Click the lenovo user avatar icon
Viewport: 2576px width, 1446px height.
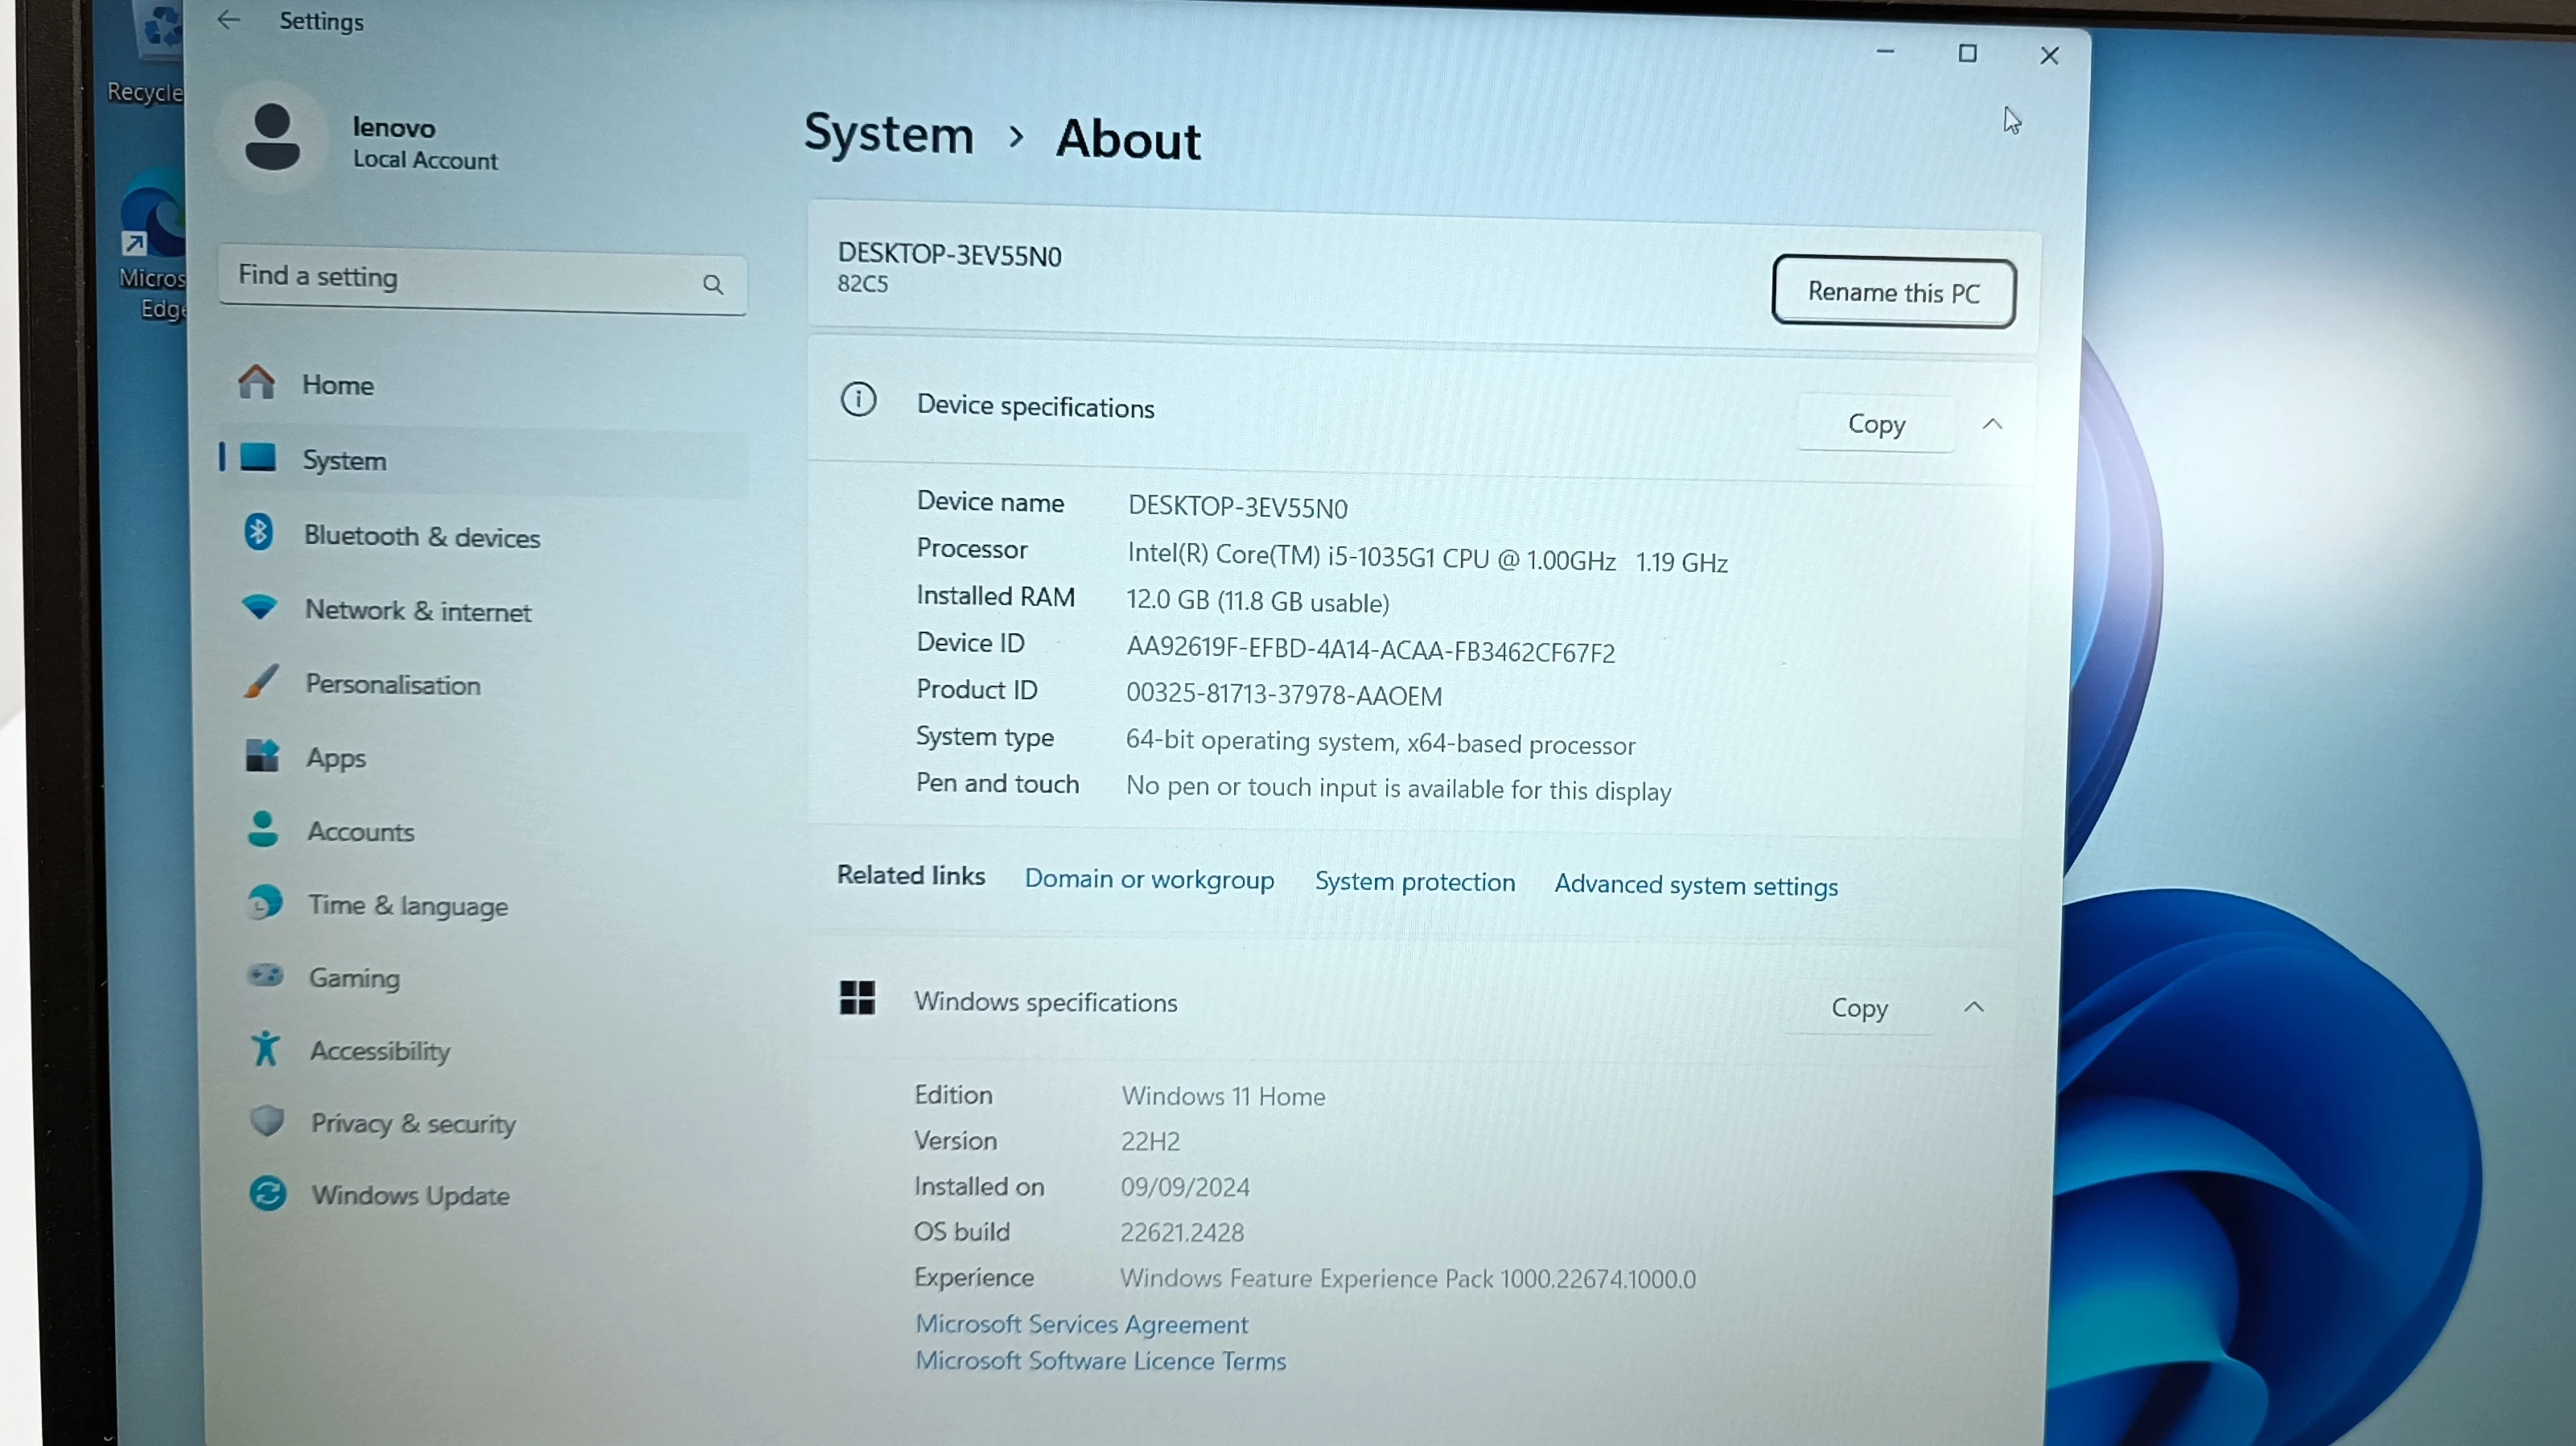pyautogui.click(x=272, y=137)
